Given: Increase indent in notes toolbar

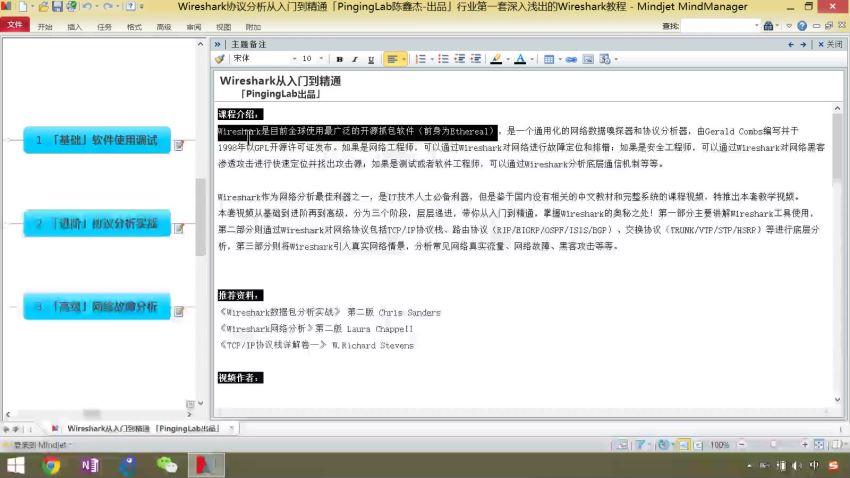Looking at the screenshot, I should point(476,59).
